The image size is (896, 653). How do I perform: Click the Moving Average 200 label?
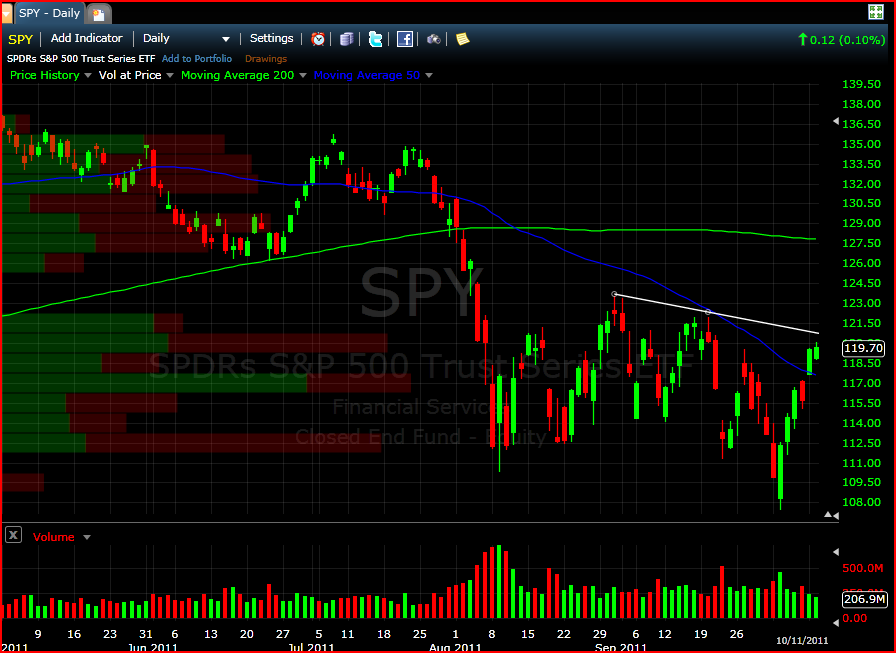pos(237,75)
